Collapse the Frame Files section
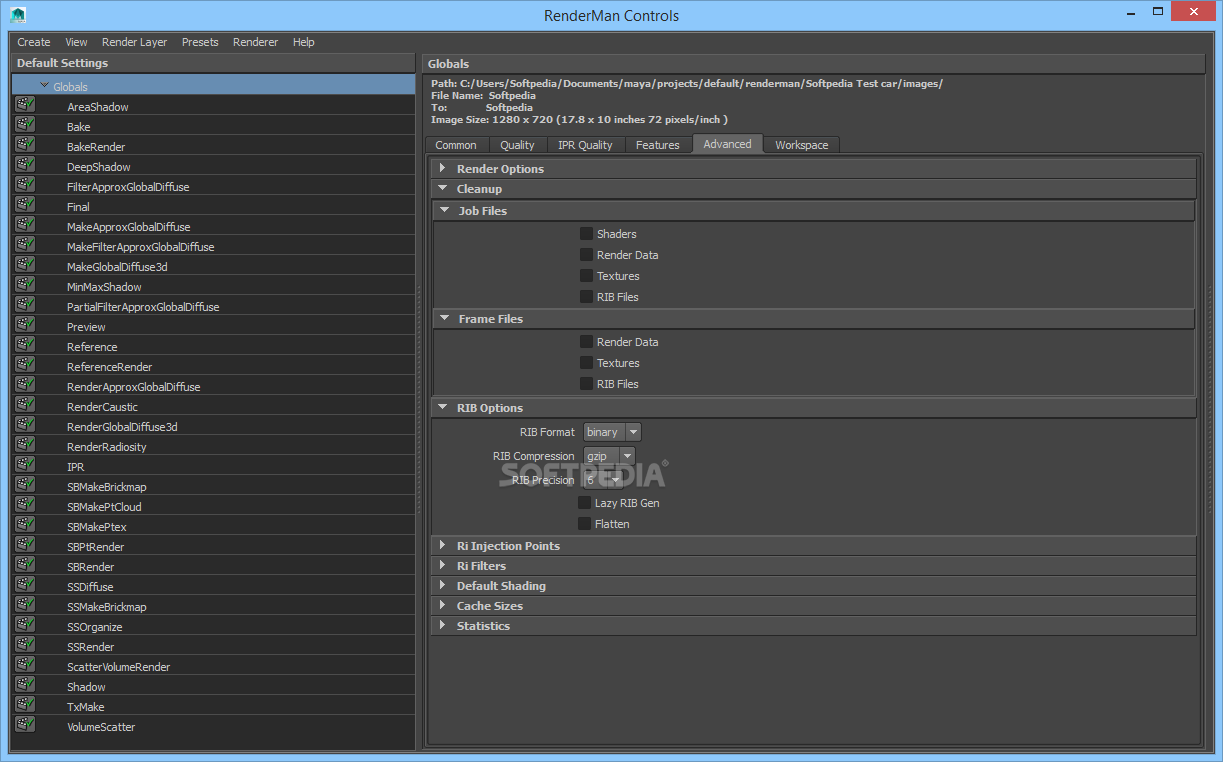 [445, 318]
